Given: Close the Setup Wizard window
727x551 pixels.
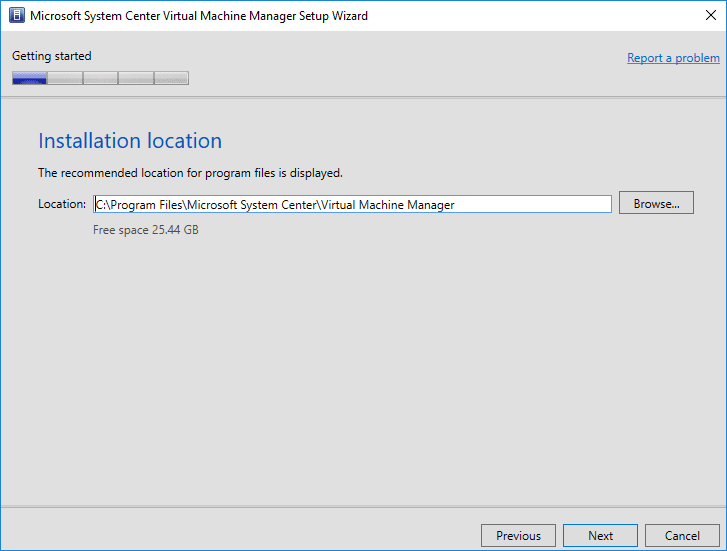Looking at the screenshot, I should (x=703, y=16).
